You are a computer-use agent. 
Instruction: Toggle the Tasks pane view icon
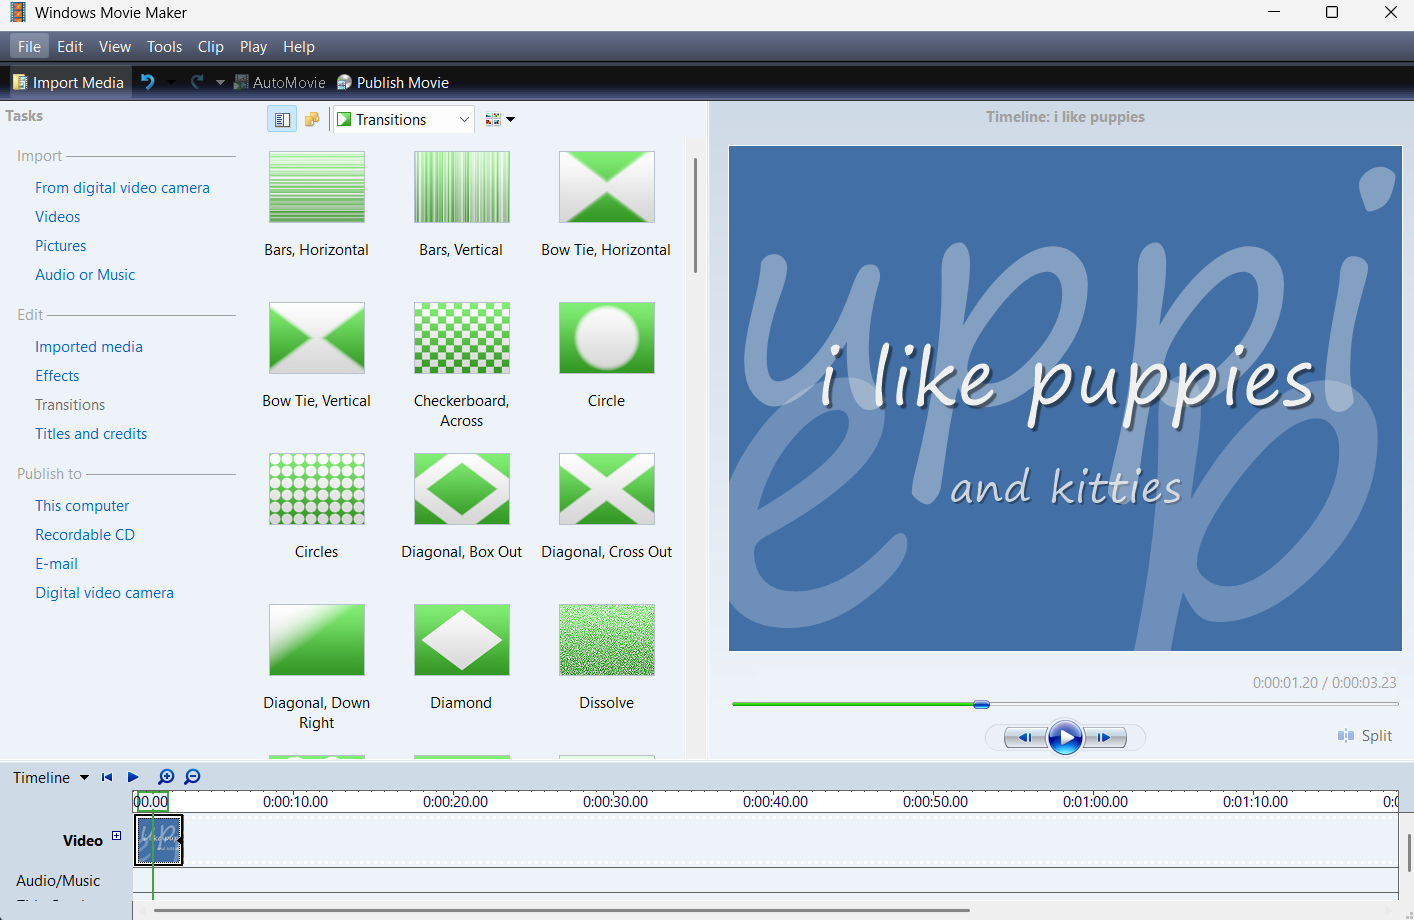[282, 119]
